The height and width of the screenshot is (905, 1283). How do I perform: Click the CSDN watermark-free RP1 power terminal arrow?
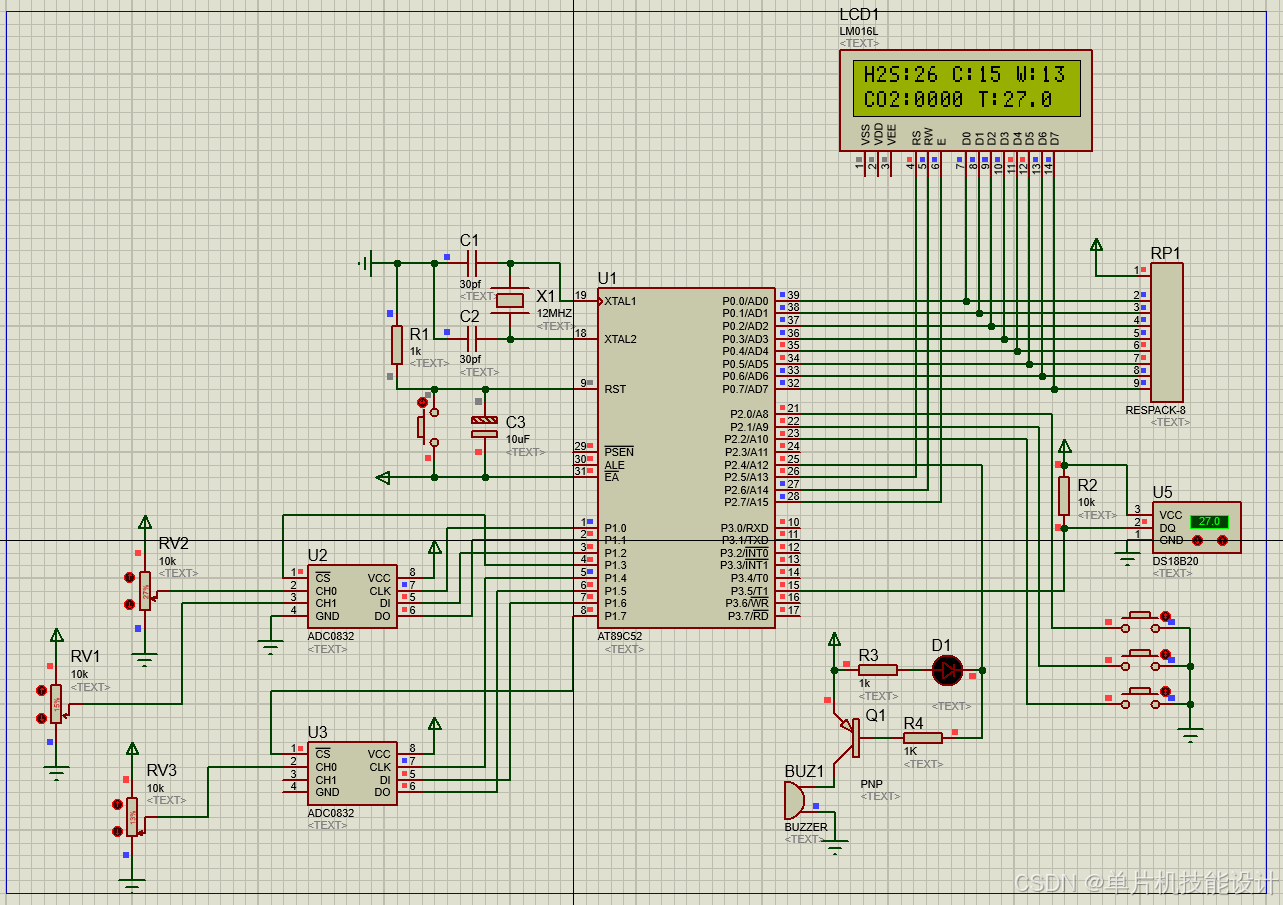(1097, 244)
